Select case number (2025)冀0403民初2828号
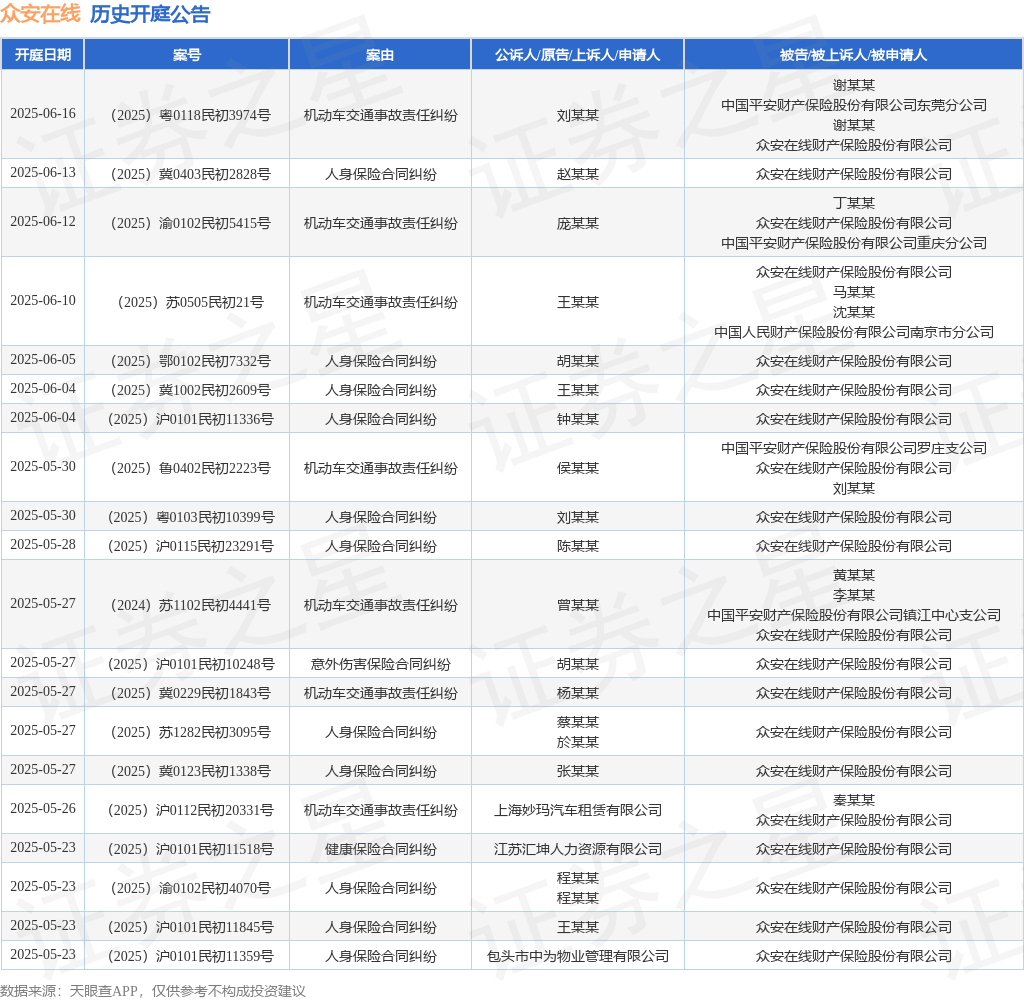Viewport: 1024px width, 1000px height. coord(191,174)
